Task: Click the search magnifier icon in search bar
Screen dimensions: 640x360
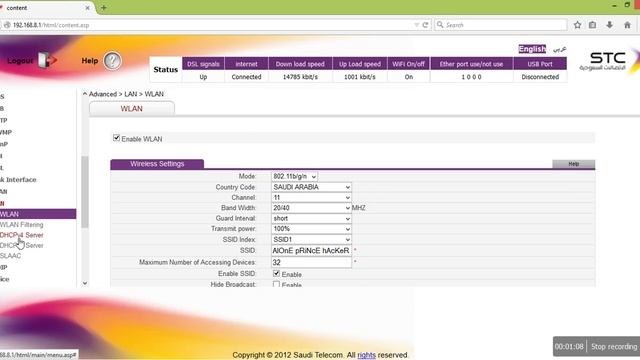Action: click(440, 25)
